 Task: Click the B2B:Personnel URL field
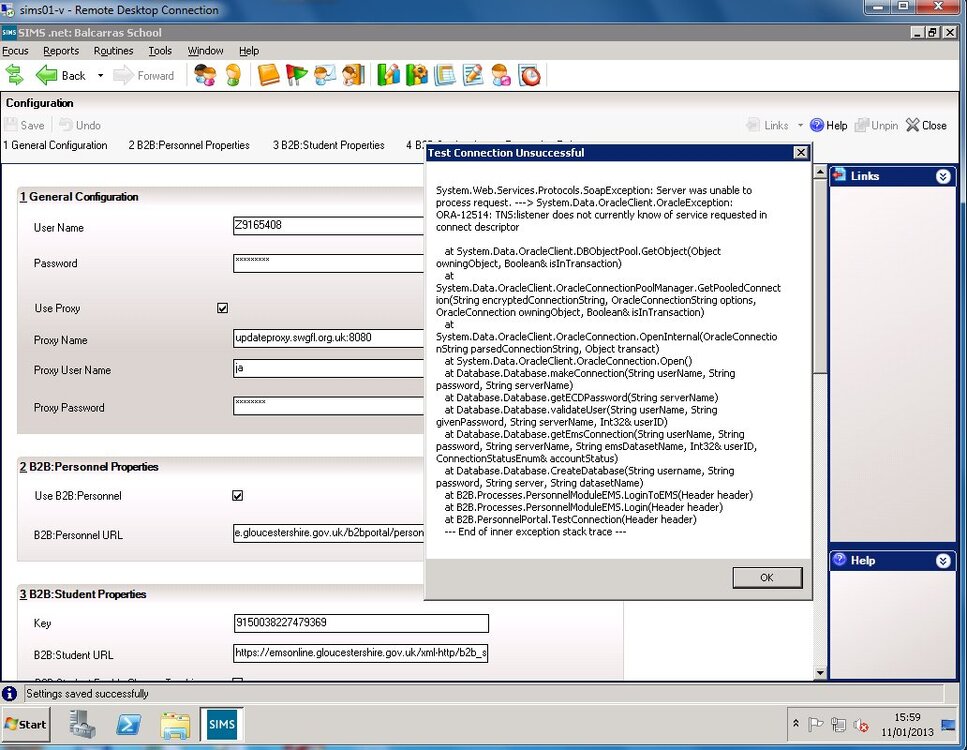[x=329, y=533]
